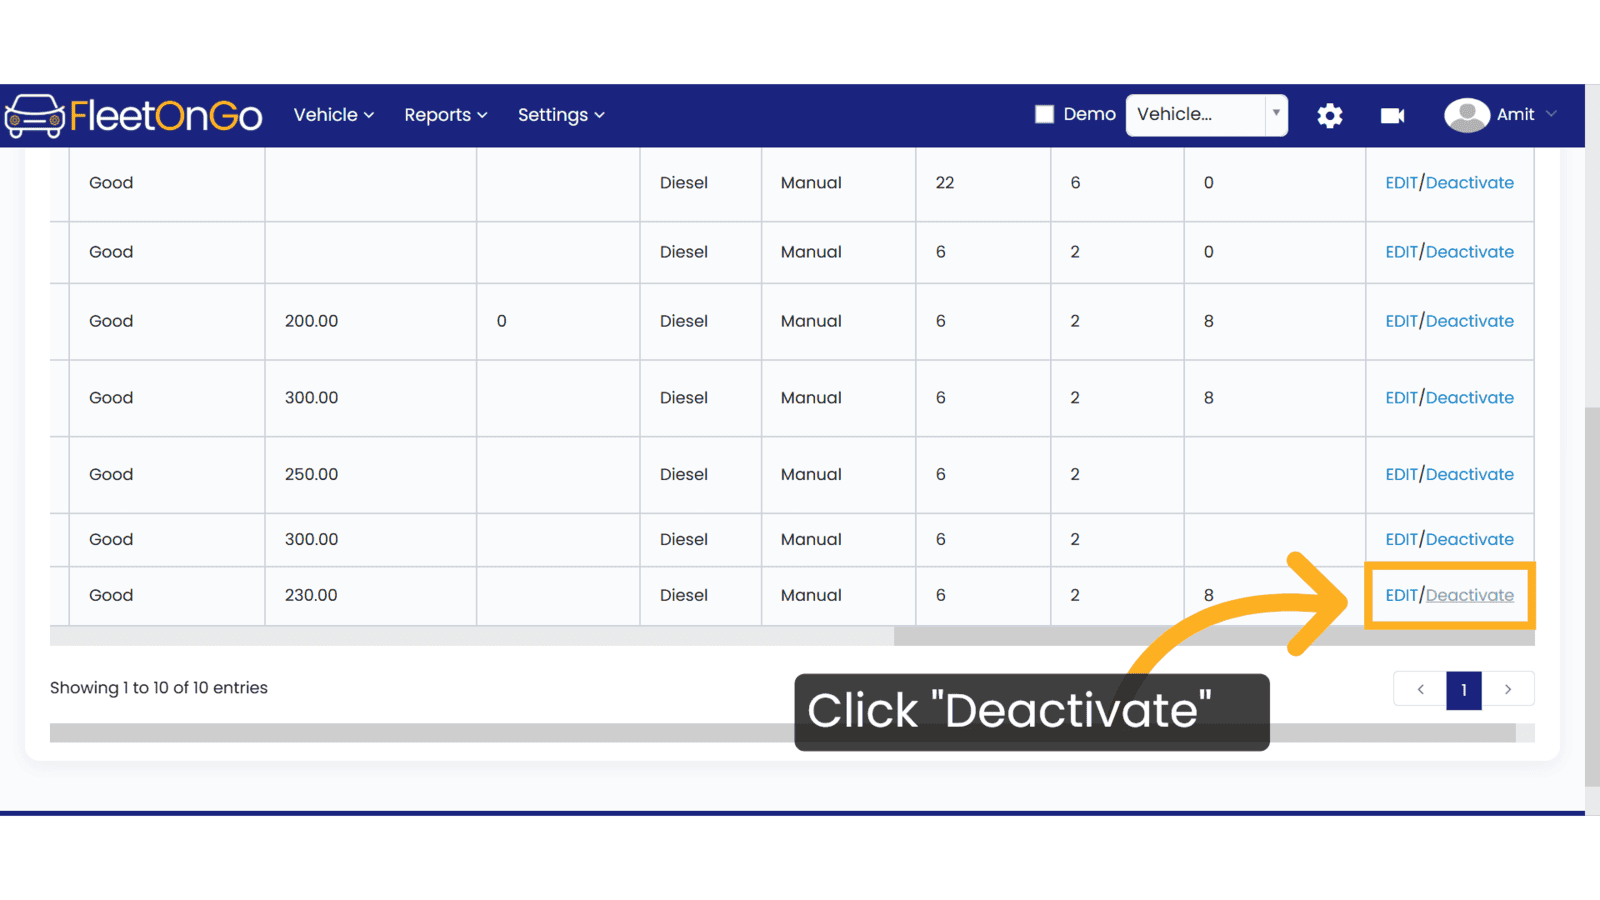This screenshot has height=900, width=1600.
Task: Open the Vehicle menu
Action: click(334, 115)
